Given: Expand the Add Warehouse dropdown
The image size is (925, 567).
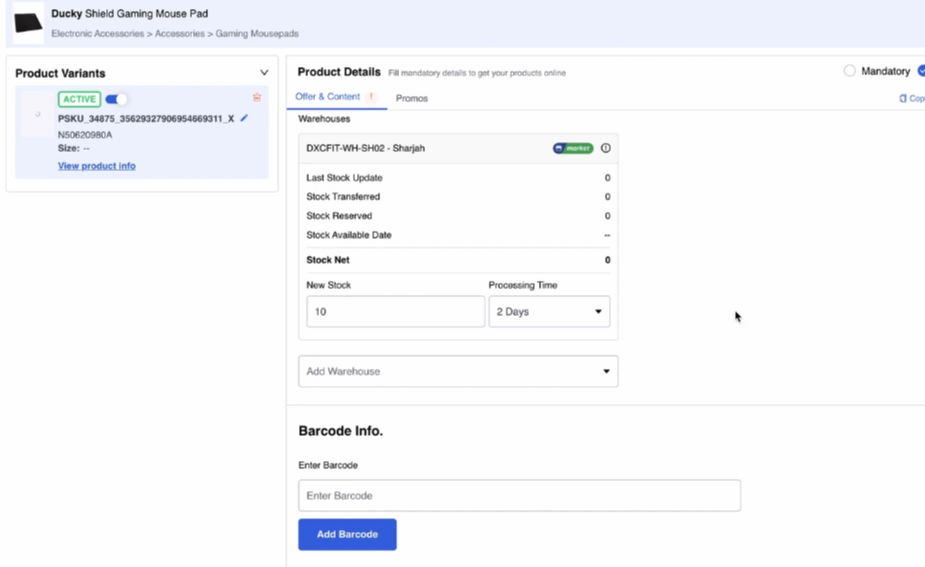Looking at the screenshot, I should [x=458, y=371].
